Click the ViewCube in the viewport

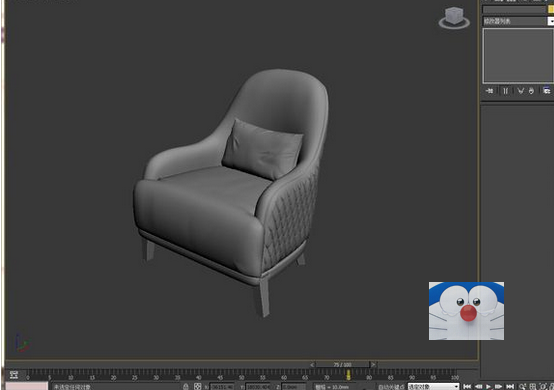454,18
